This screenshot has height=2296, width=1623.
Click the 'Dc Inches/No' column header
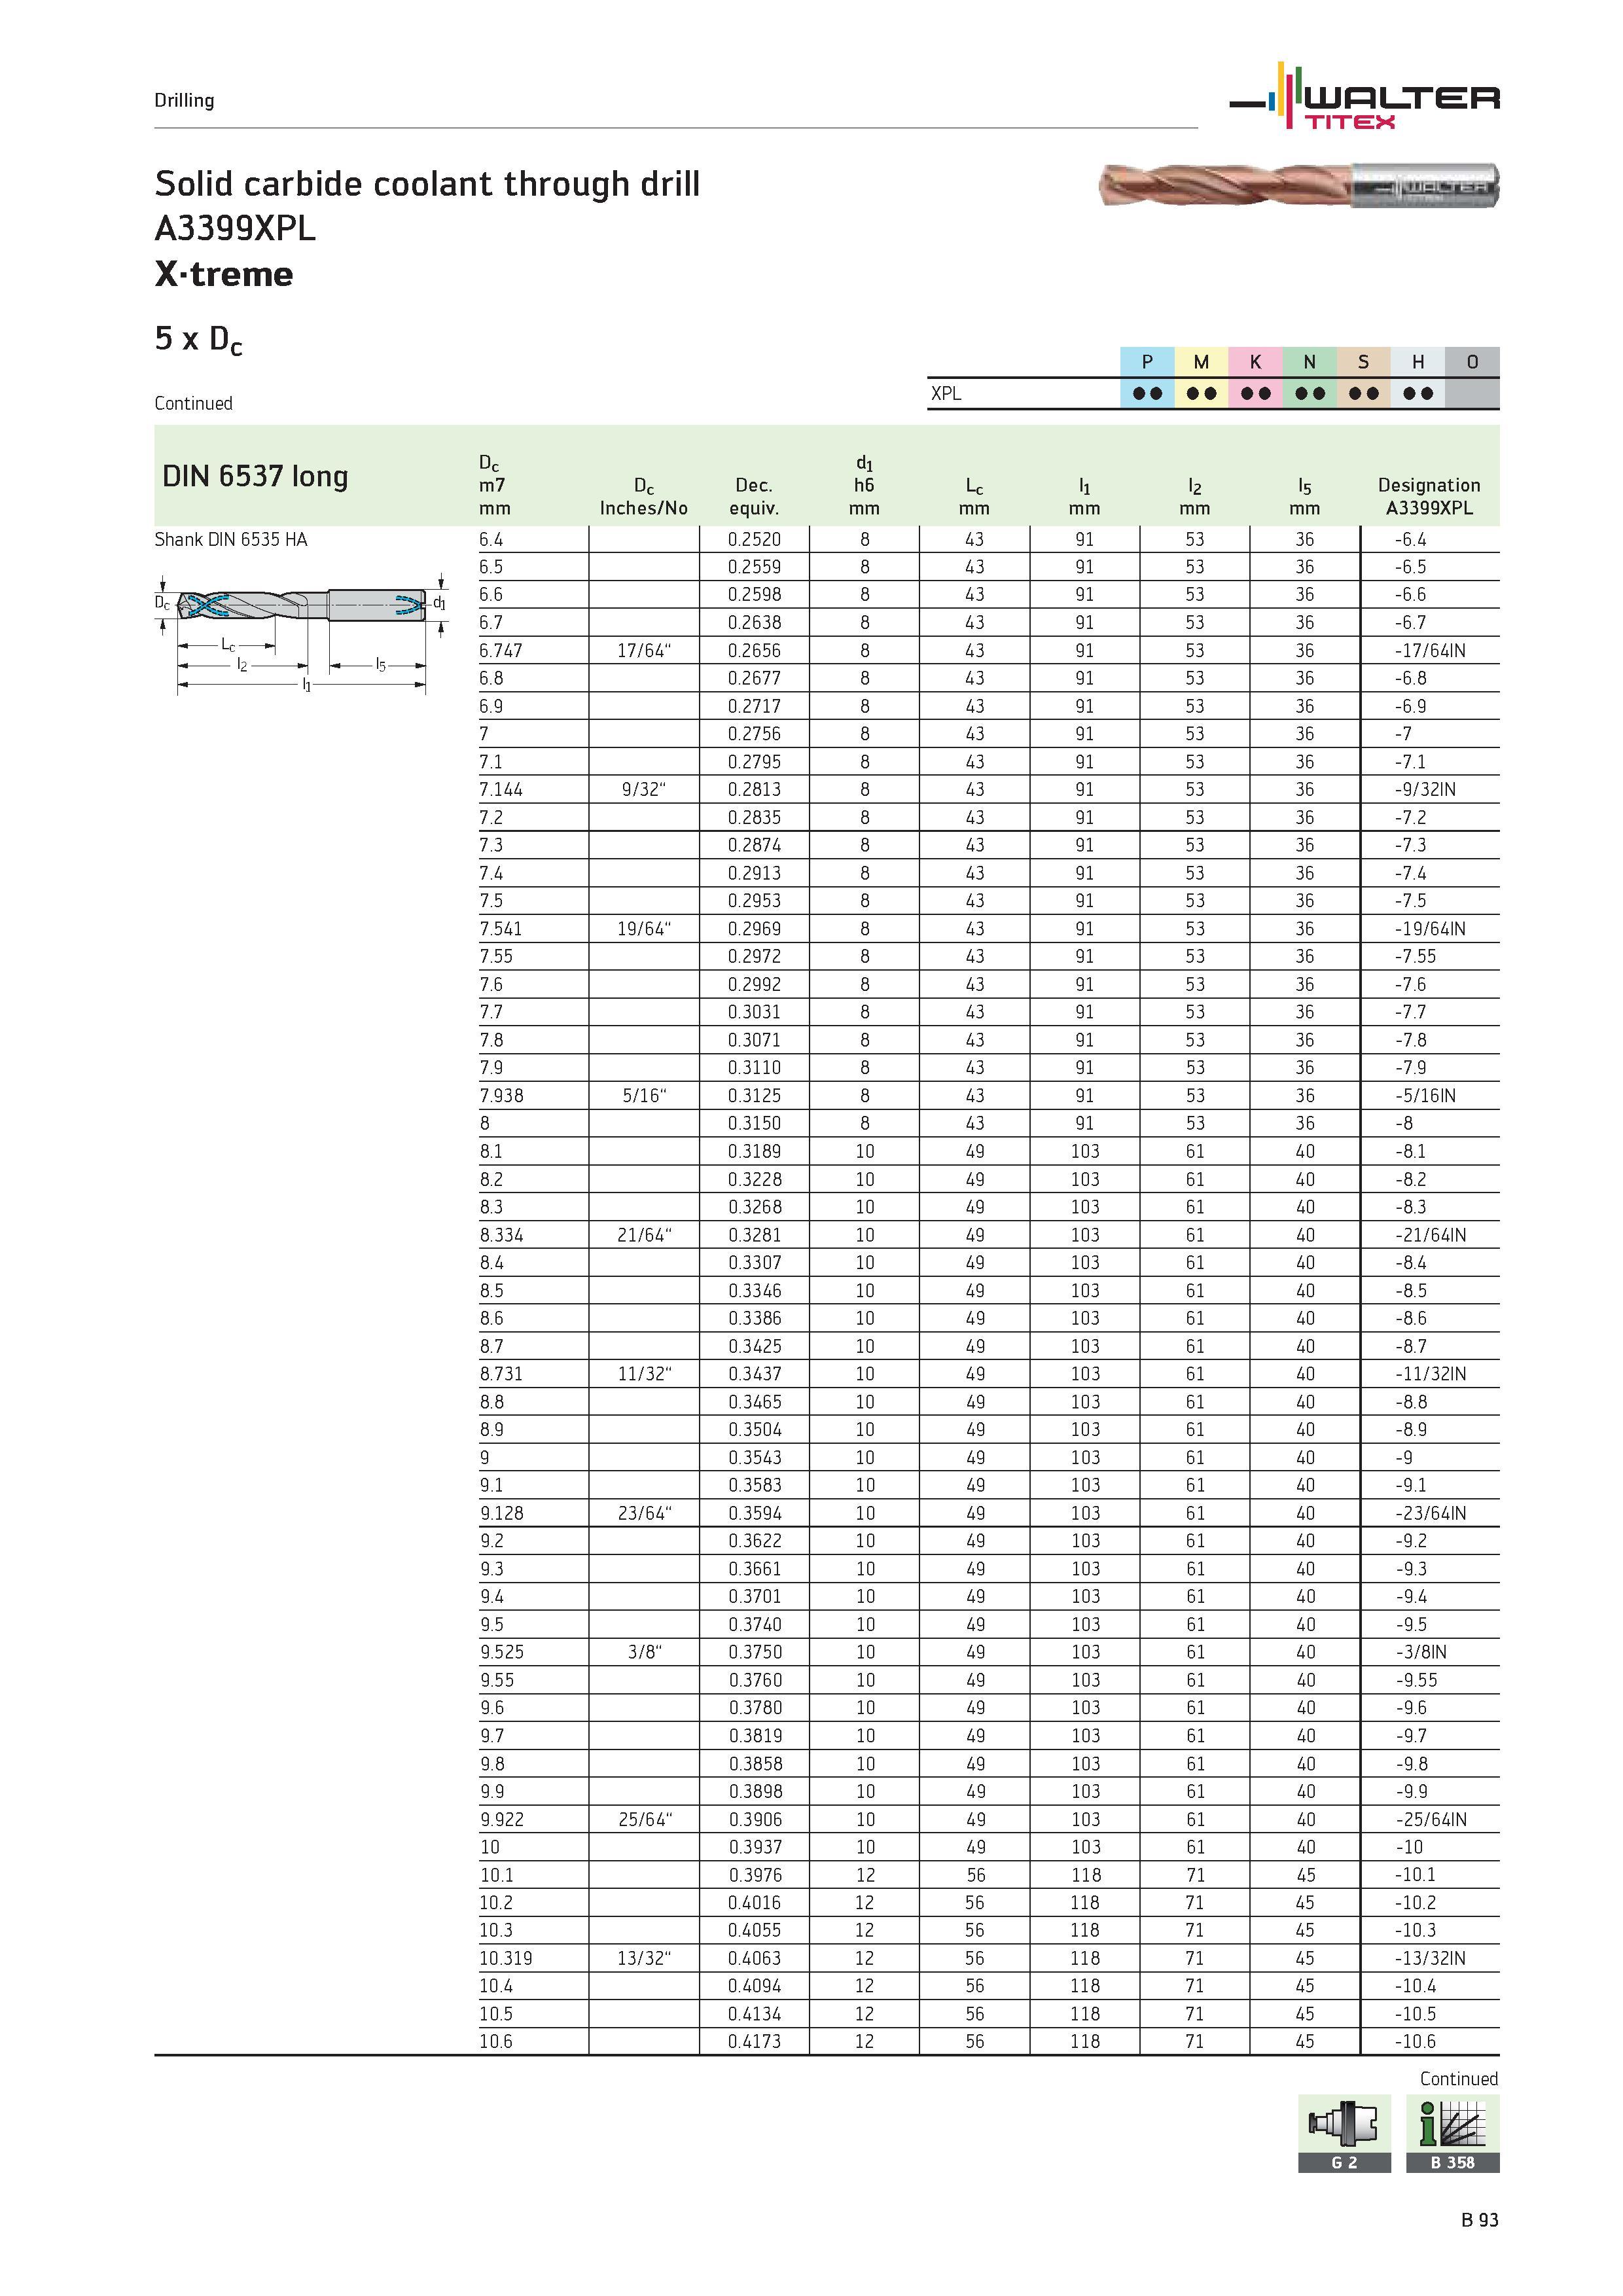coord(644,496)
